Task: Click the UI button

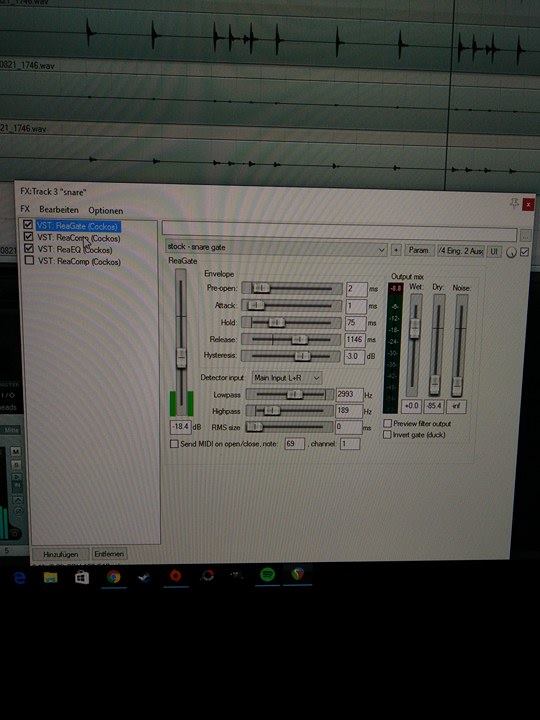Action: tap(494, 252)
